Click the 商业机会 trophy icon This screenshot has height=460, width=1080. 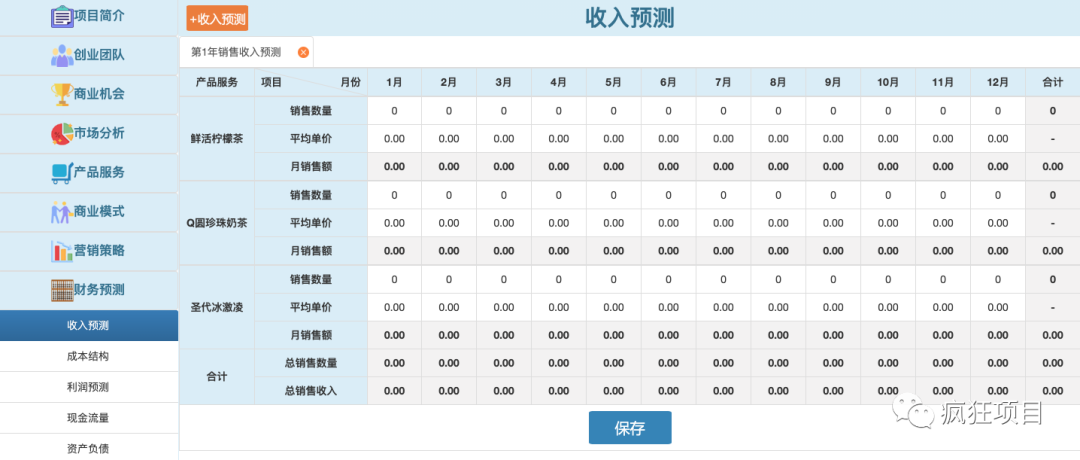pos(61,94)
